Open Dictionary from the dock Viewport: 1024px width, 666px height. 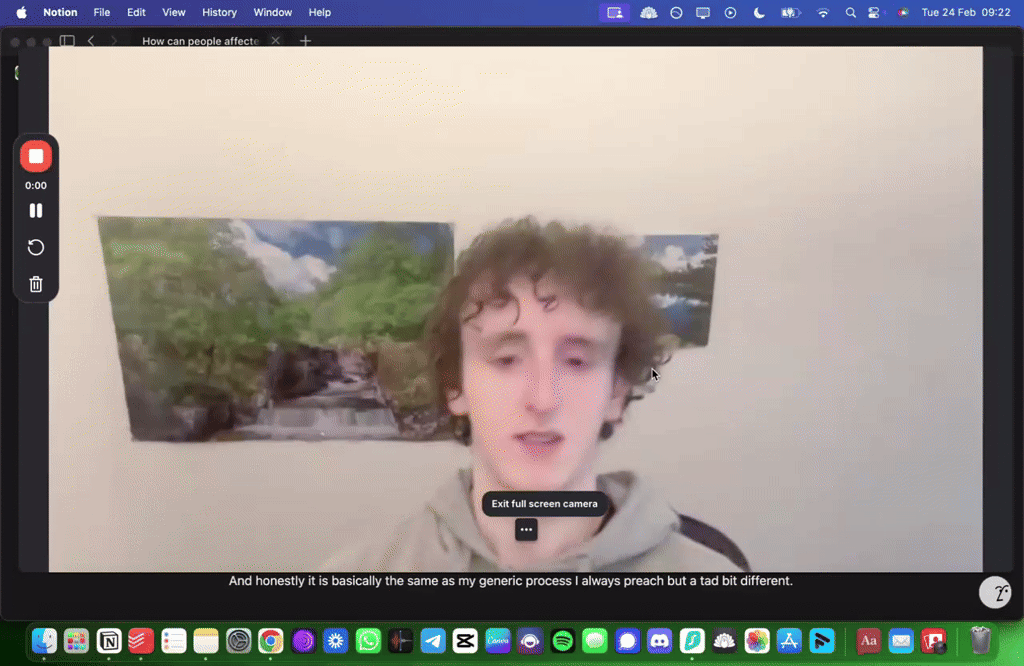tap(869, 641)
